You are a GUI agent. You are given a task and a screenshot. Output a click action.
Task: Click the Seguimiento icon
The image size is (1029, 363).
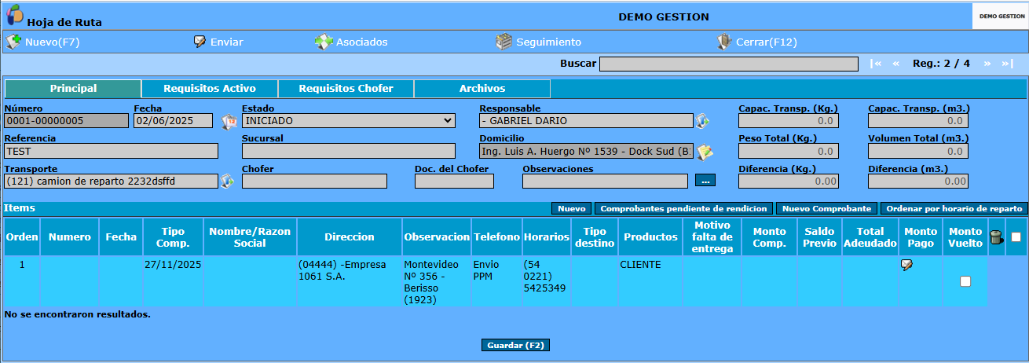(503, 42)
